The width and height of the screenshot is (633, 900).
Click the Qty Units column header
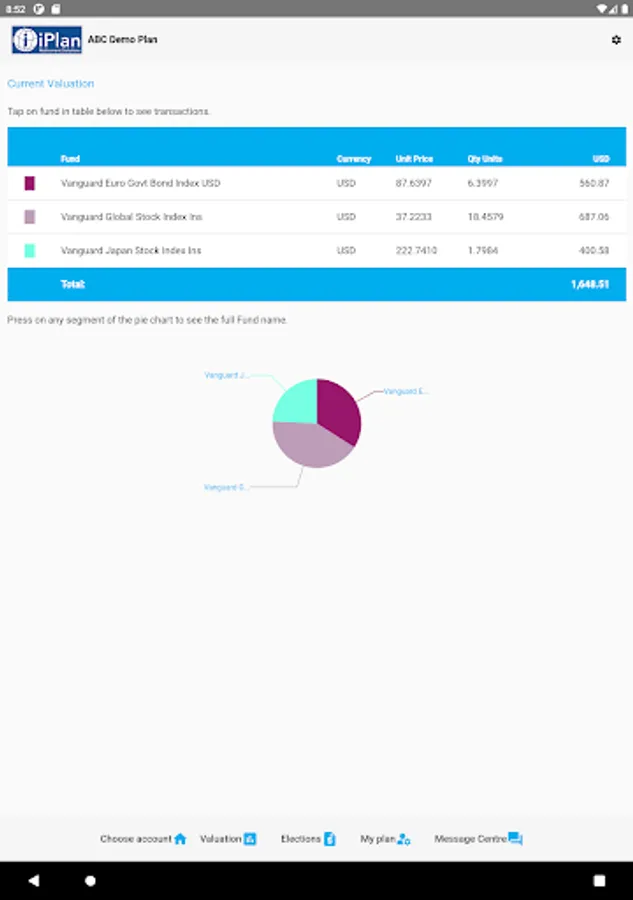[x=484, y=158]
